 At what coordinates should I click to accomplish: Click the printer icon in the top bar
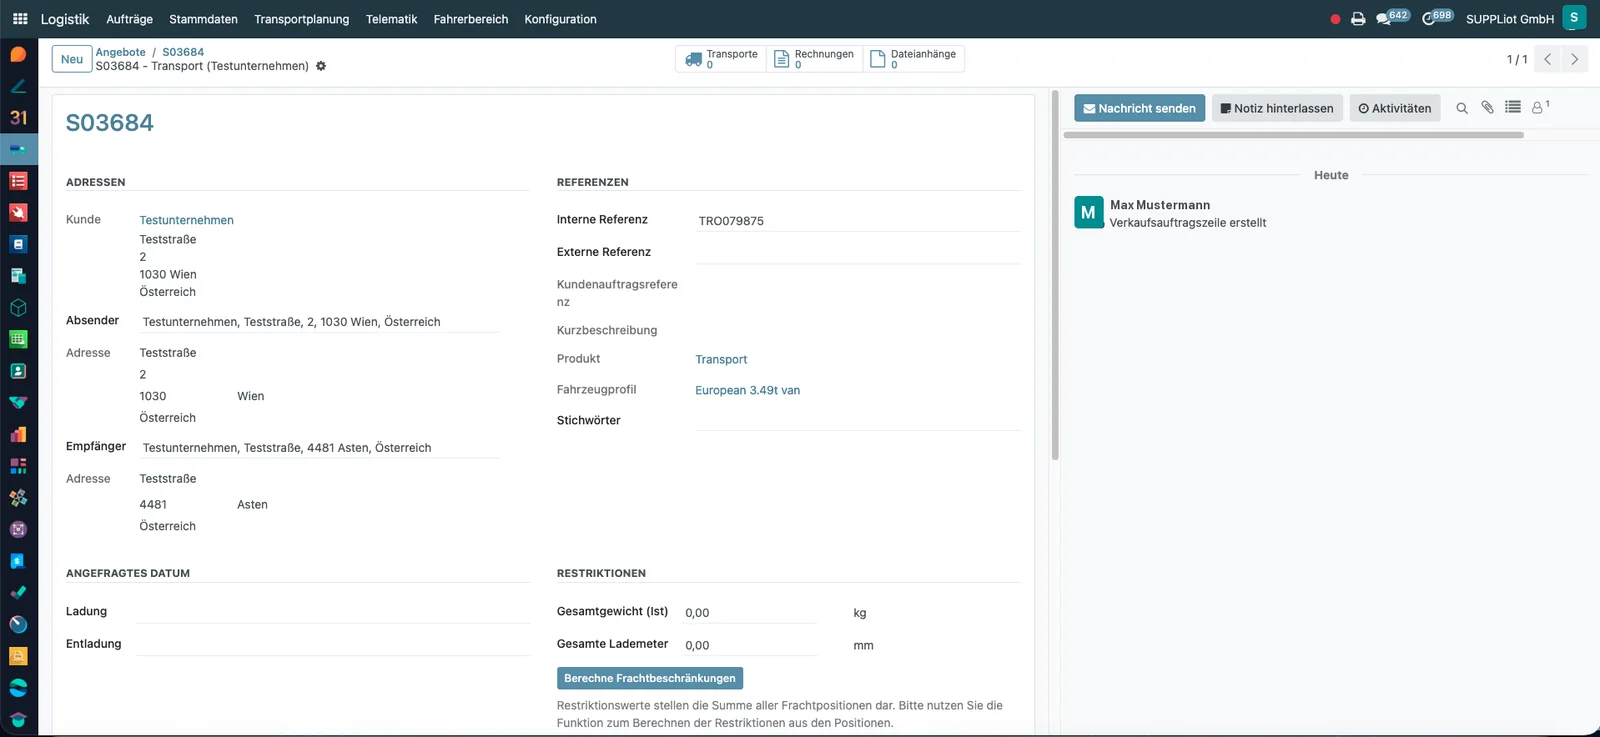point(1358,19)
